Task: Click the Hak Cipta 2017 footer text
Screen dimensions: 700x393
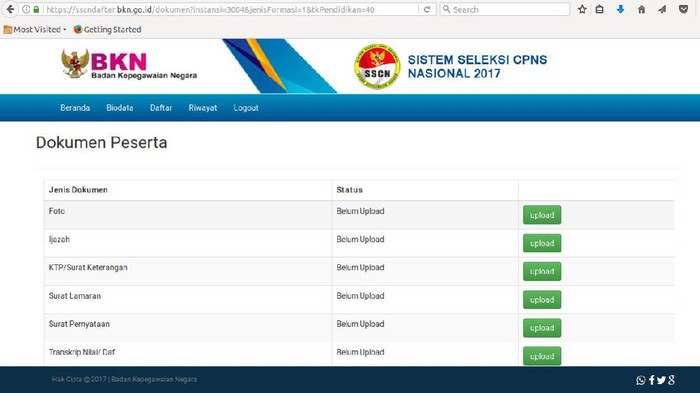Action: 124,379
